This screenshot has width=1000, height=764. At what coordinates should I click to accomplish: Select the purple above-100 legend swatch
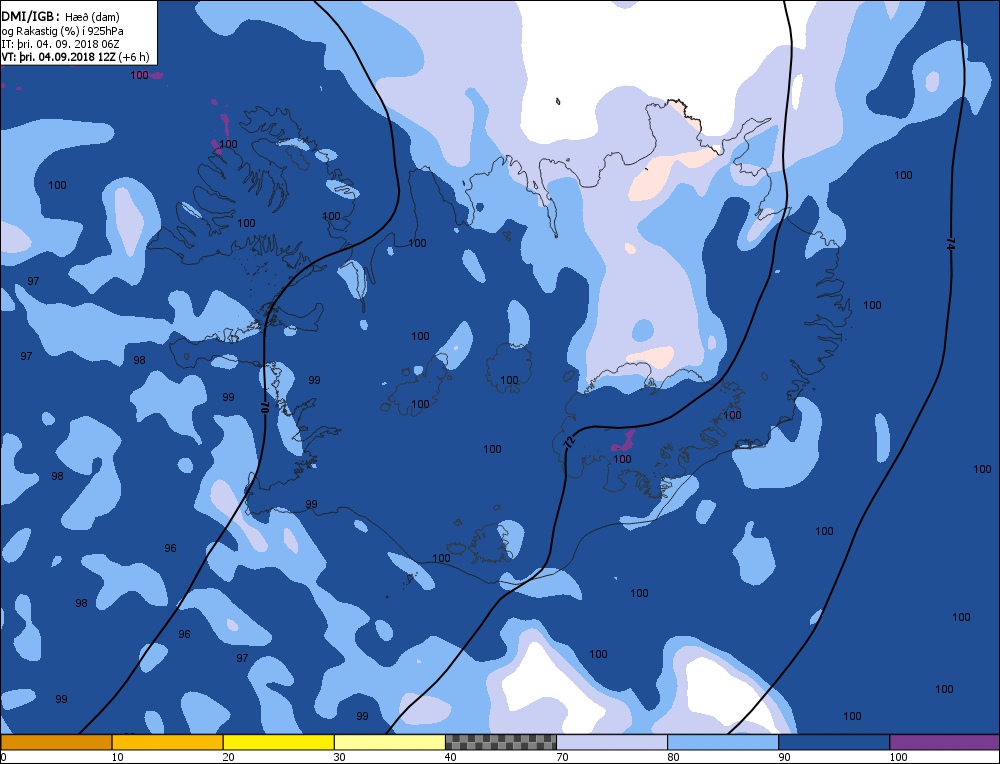(x=945, y=742)
